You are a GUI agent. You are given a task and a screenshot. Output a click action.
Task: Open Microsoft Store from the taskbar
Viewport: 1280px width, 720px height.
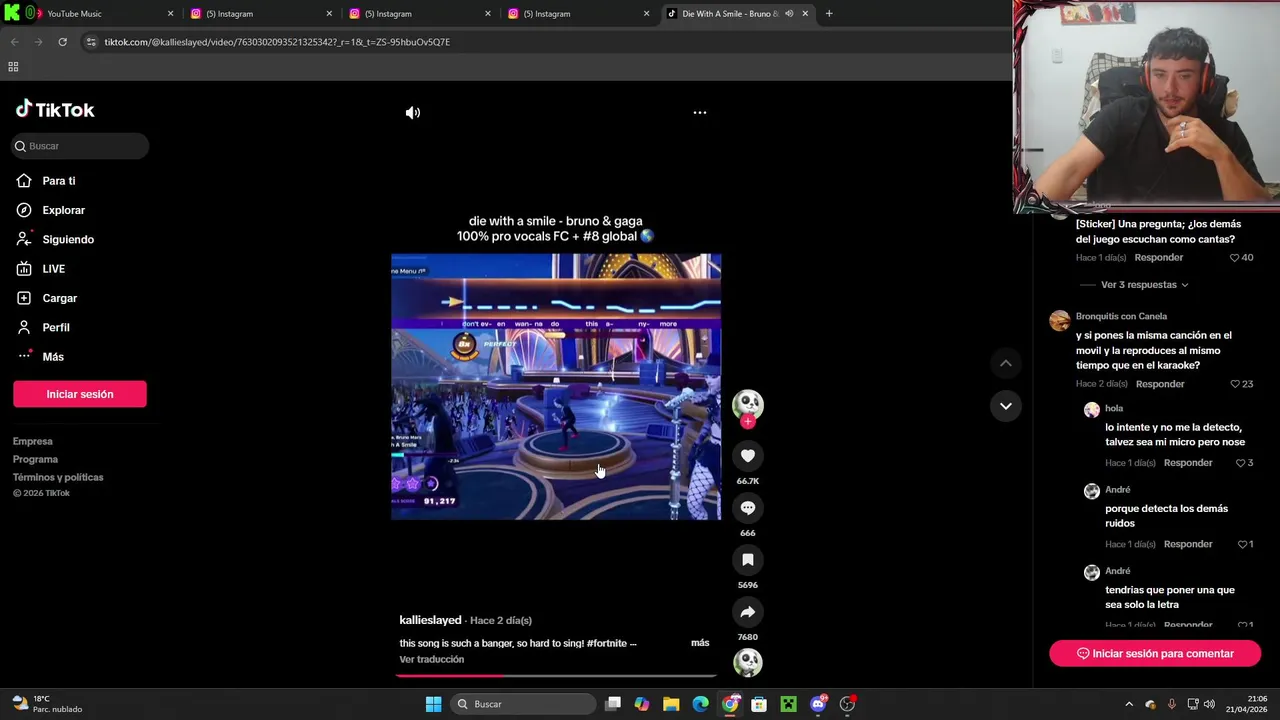(x=759, y=704)
